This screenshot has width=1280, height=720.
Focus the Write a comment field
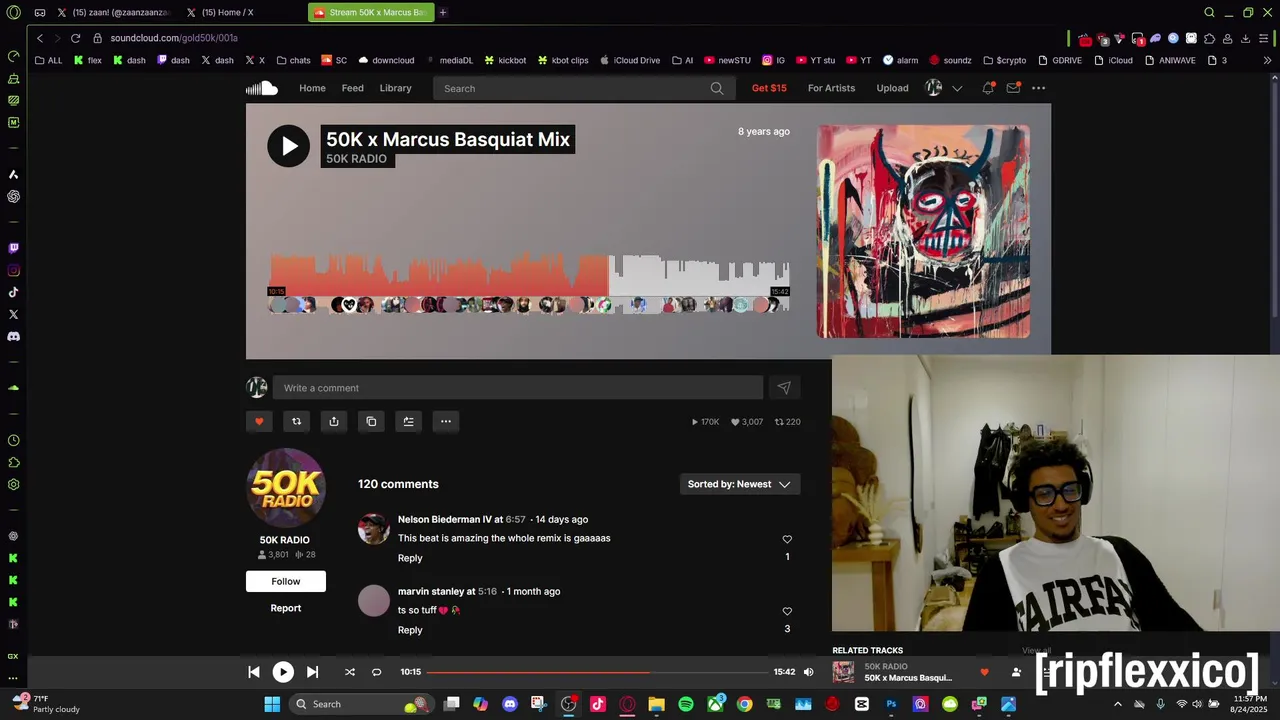point(518,388)
